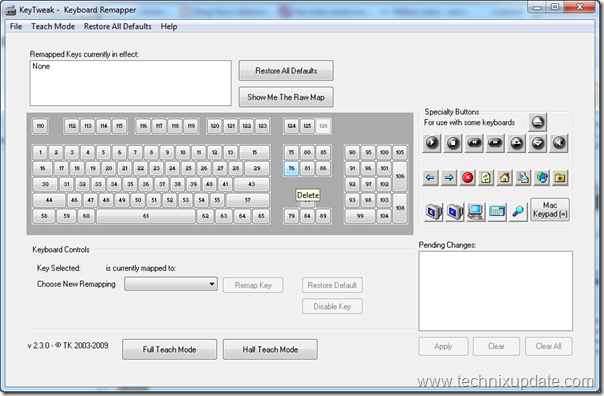
Task: Select keyboard key number 44
Action: (49, 200)
